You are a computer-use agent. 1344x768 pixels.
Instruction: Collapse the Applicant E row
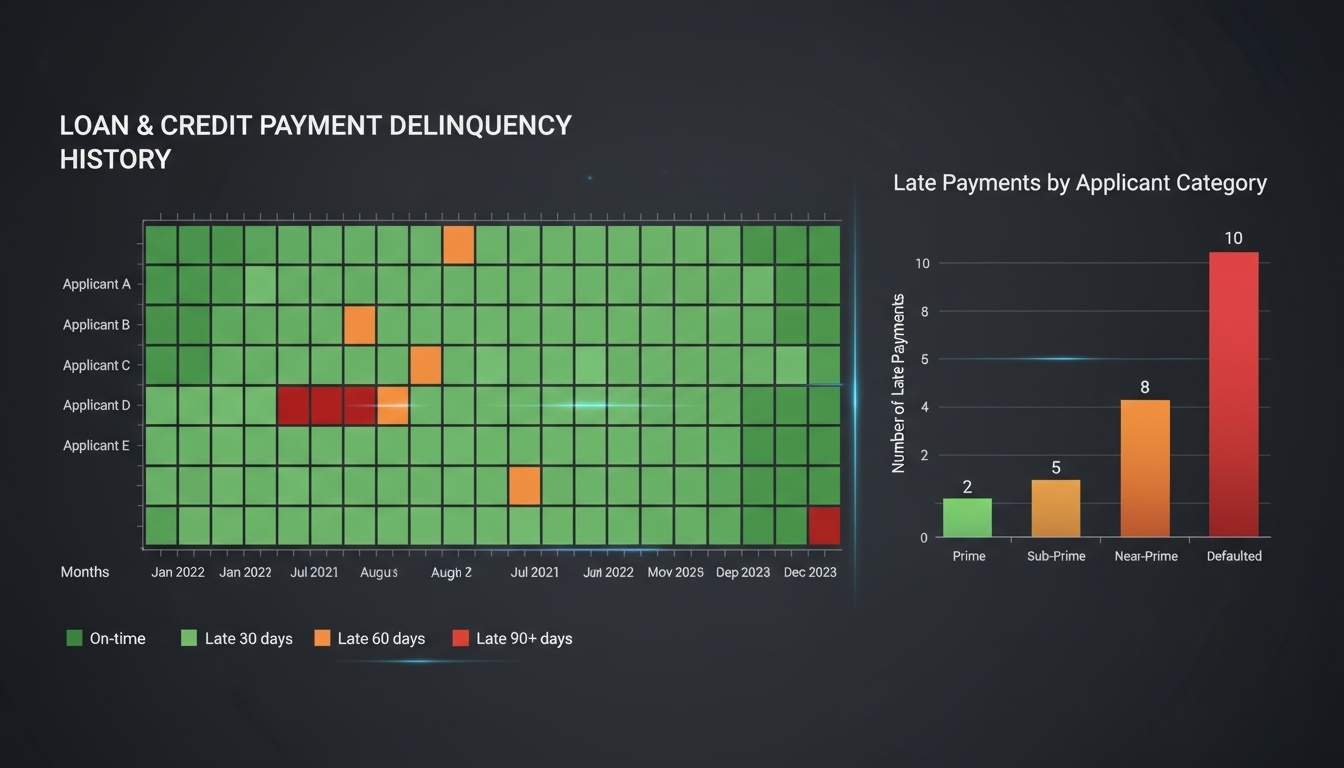[x=96, y=445]
